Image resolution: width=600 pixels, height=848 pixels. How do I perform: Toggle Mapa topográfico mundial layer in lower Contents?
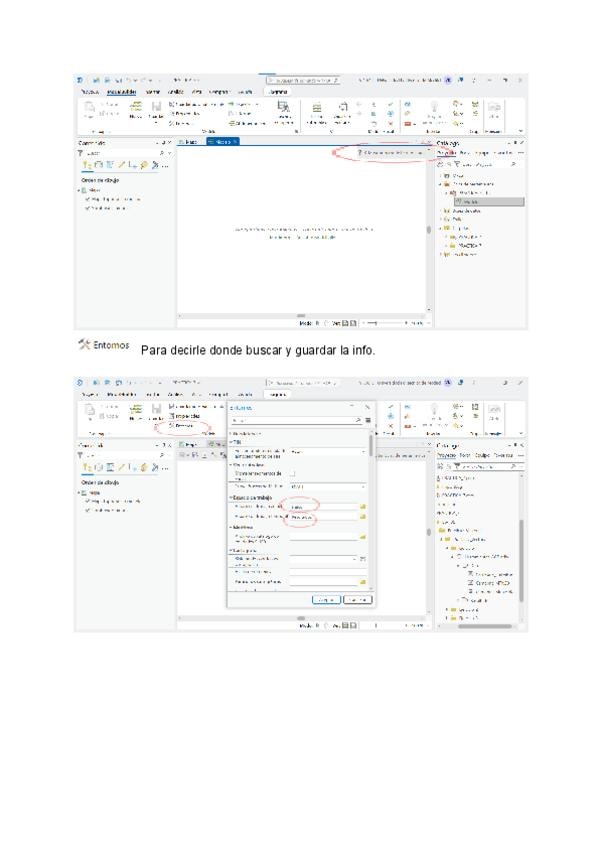click(x=87, y=502)
